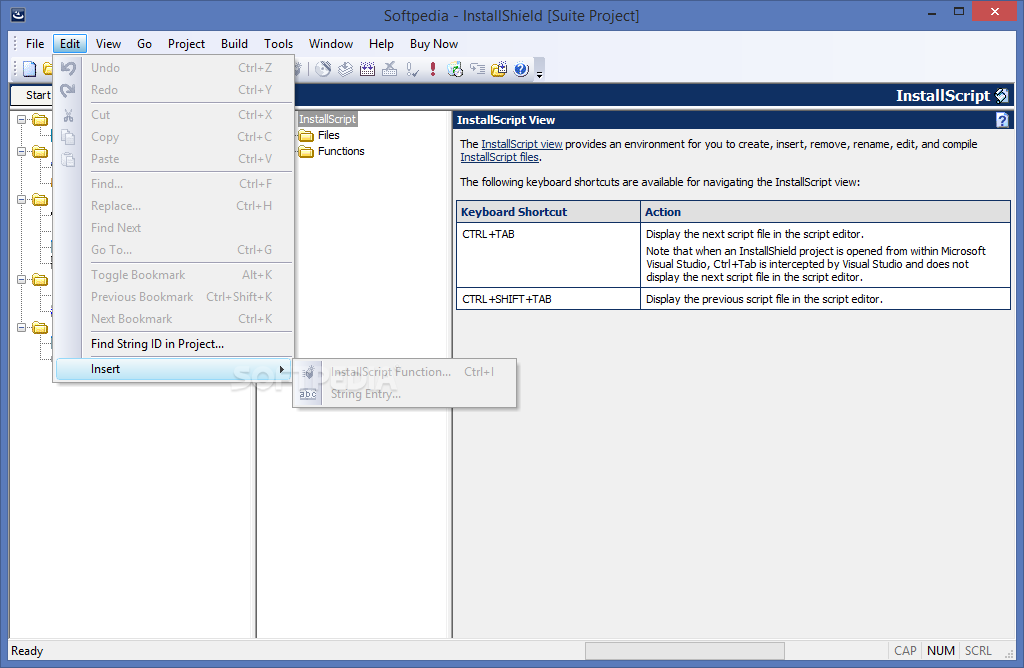The height and width of the screenshot is (668, 1024).
Task: Open the InstallScript files hyperlink
Action: click(500, 157)
